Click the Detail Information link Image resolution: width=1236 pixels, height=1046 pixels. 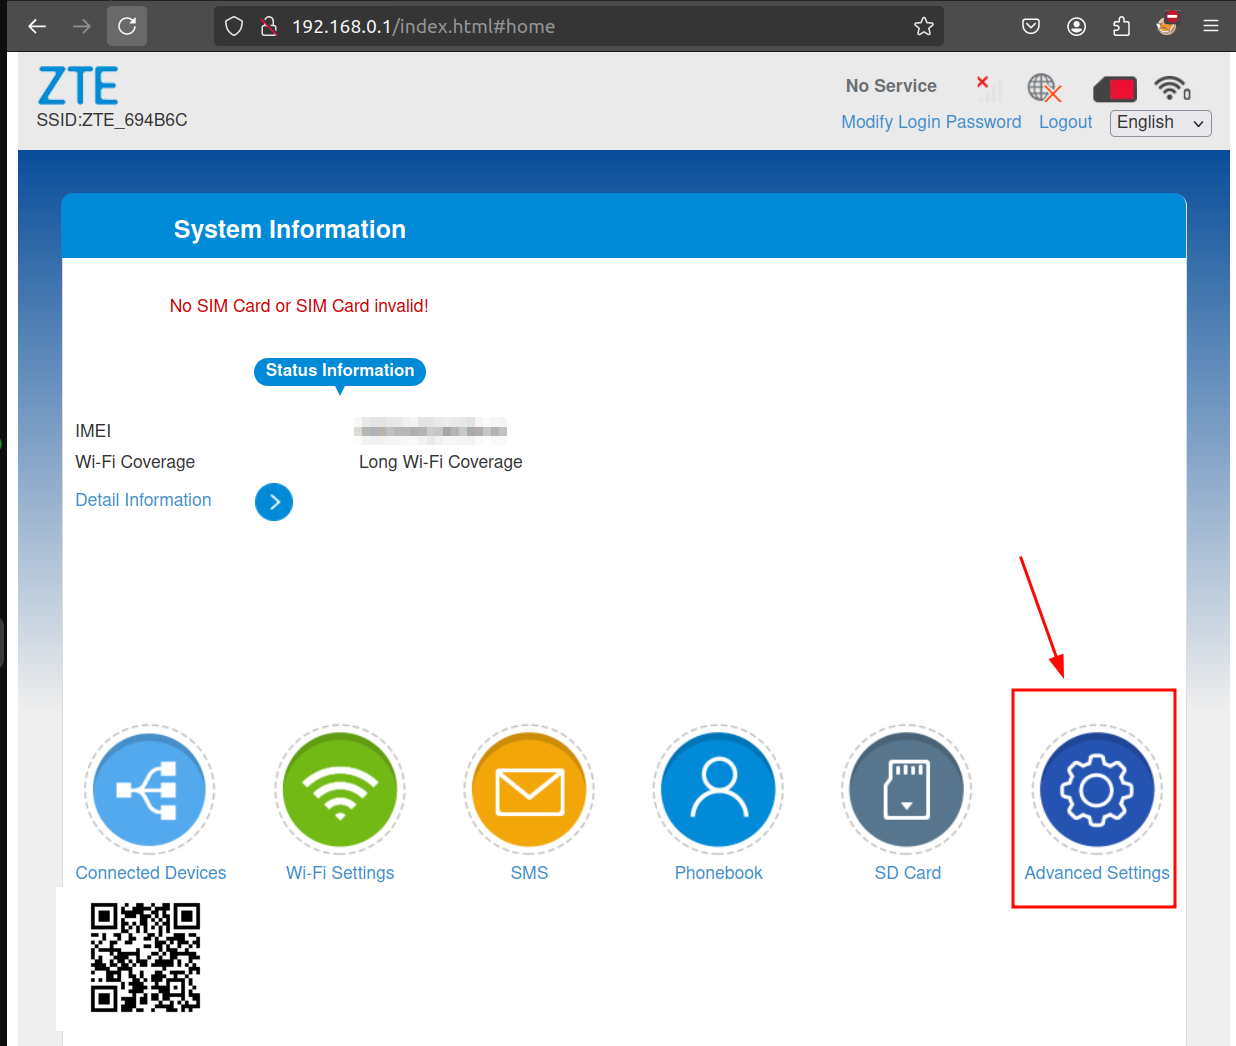coord(143,500)
